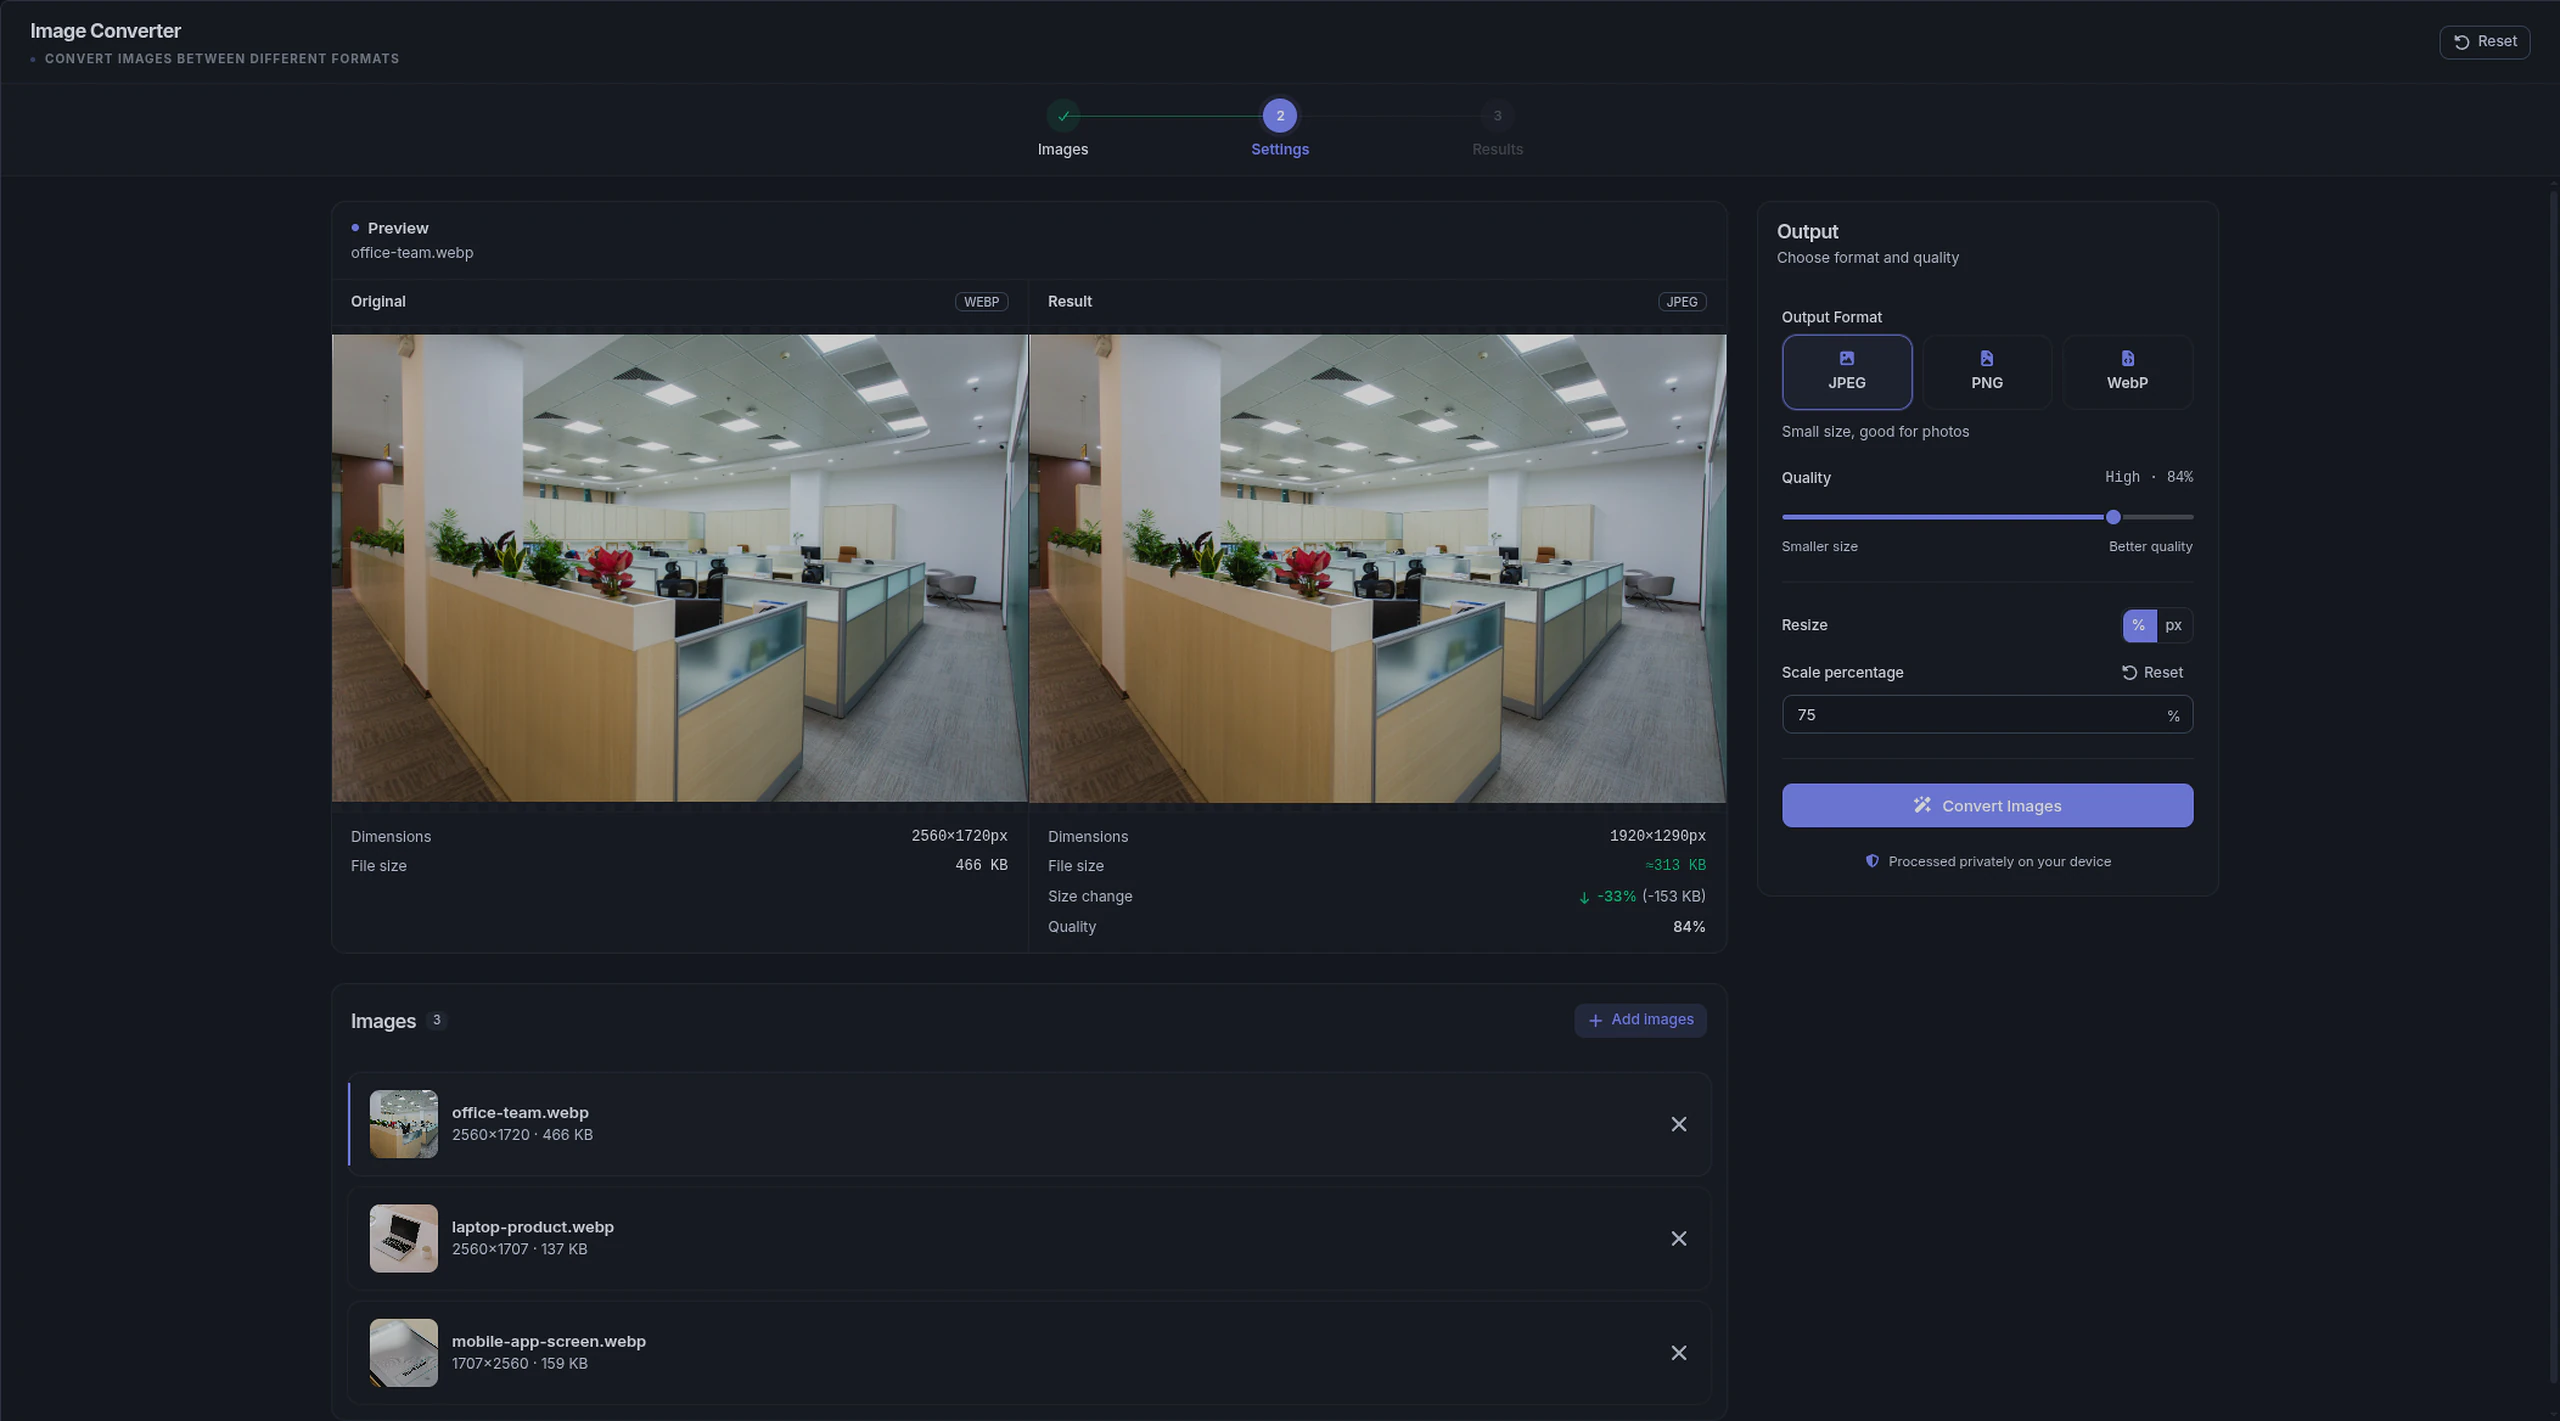
Task: Click the Result preview image
Action: 1377,568
